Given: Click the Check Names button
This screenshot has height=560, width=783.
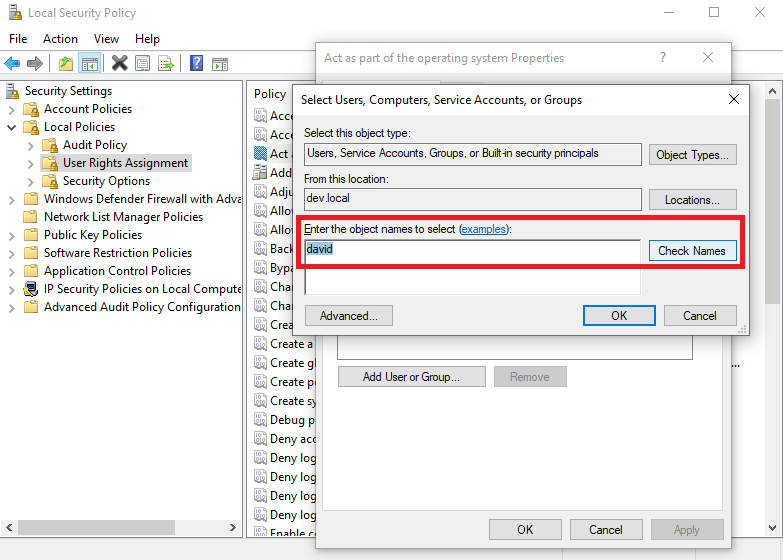Looking at the screenshot, I should tap(692, 251).
